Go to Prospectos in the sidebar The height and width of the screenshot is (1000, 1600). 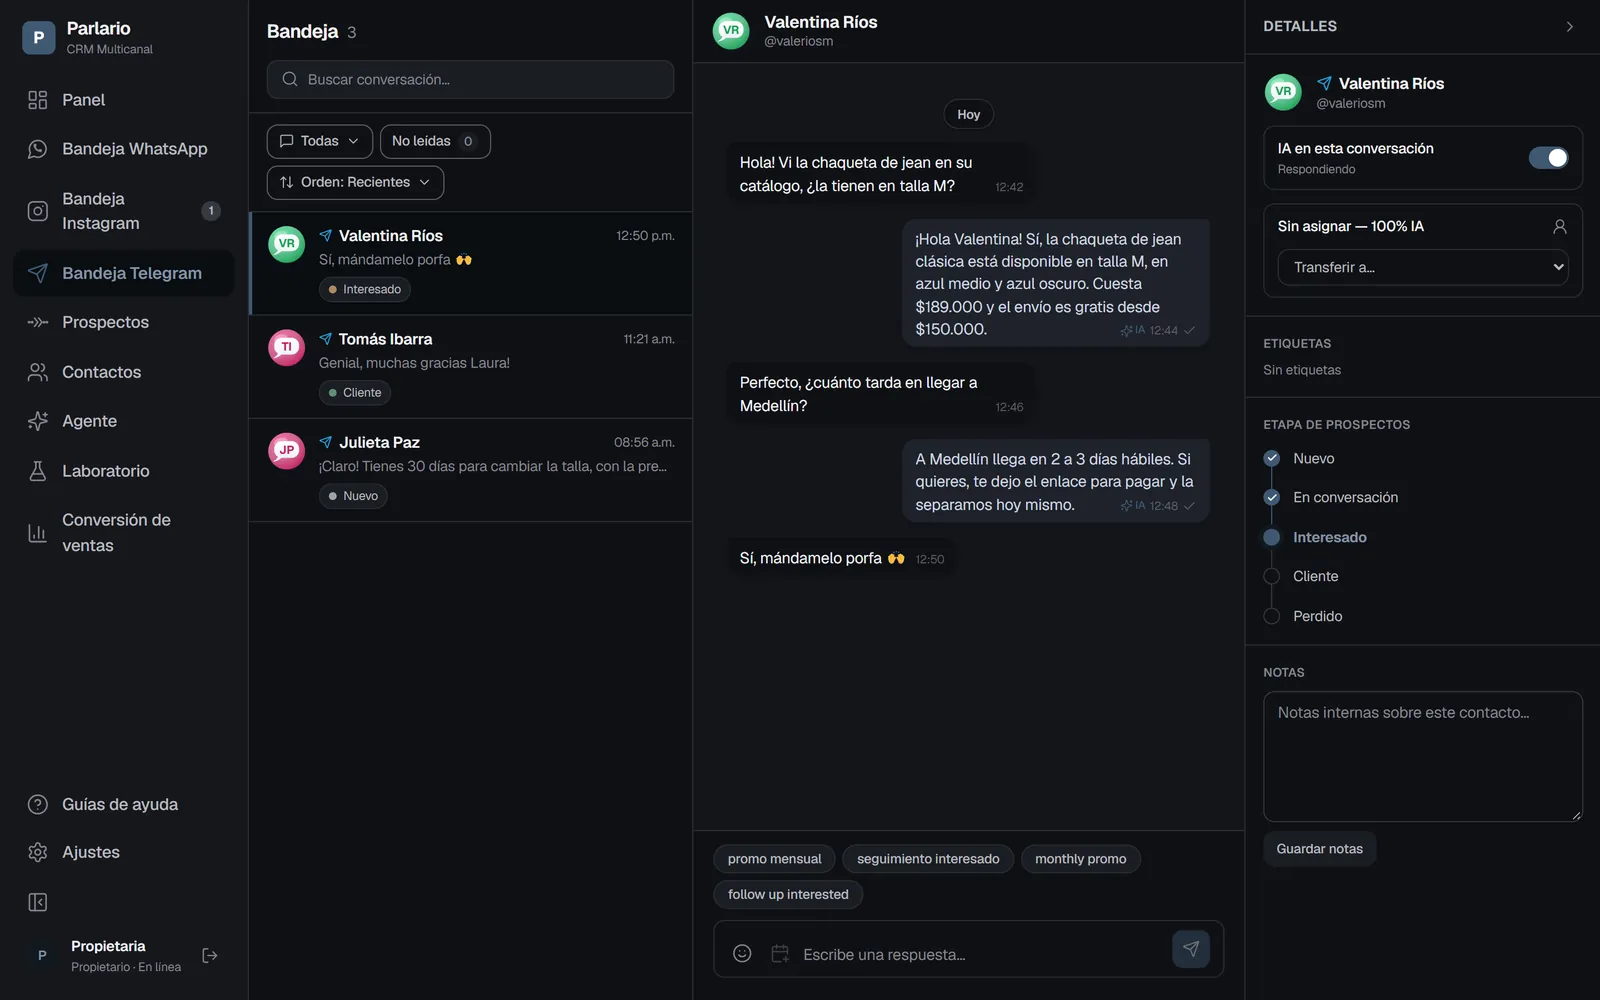[x=123, y=322]
